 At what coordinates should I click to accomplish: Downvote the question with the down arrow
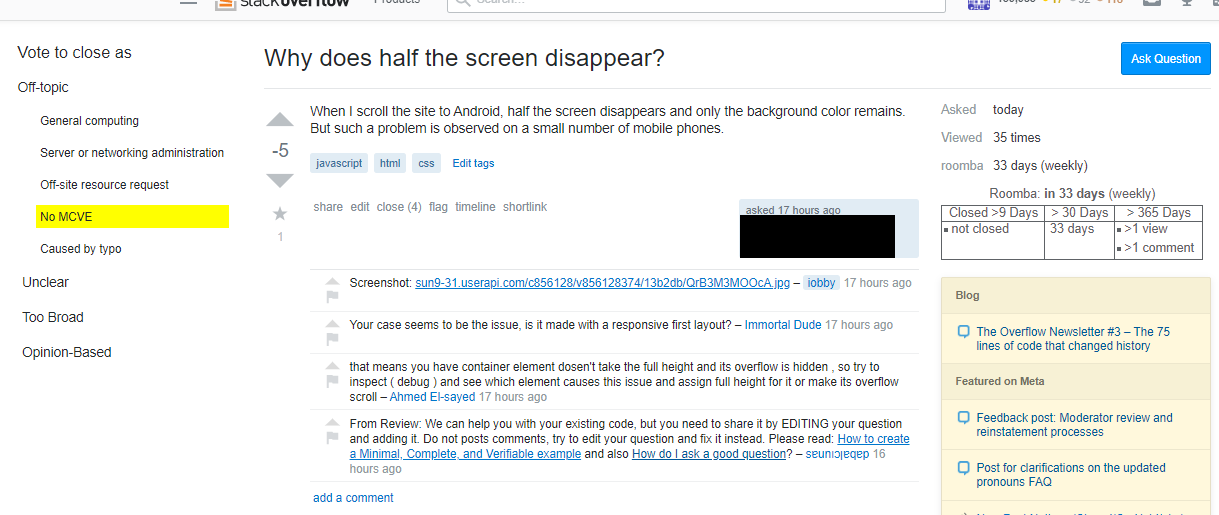tap(280, 180)
